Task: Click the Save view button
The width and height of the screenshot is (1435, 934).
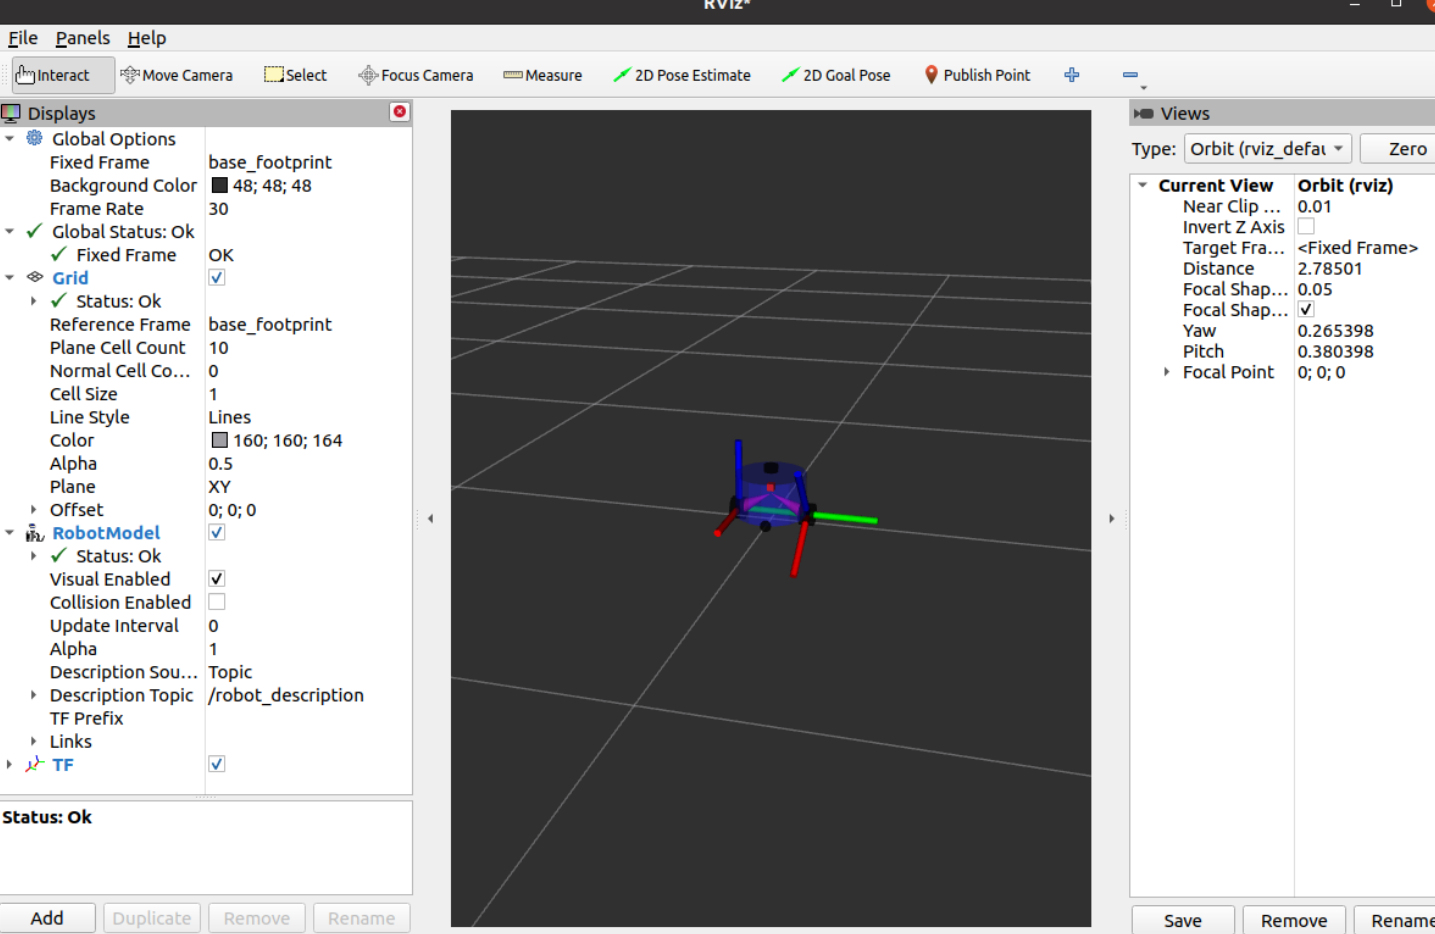Action: [x=1183, y=920]
